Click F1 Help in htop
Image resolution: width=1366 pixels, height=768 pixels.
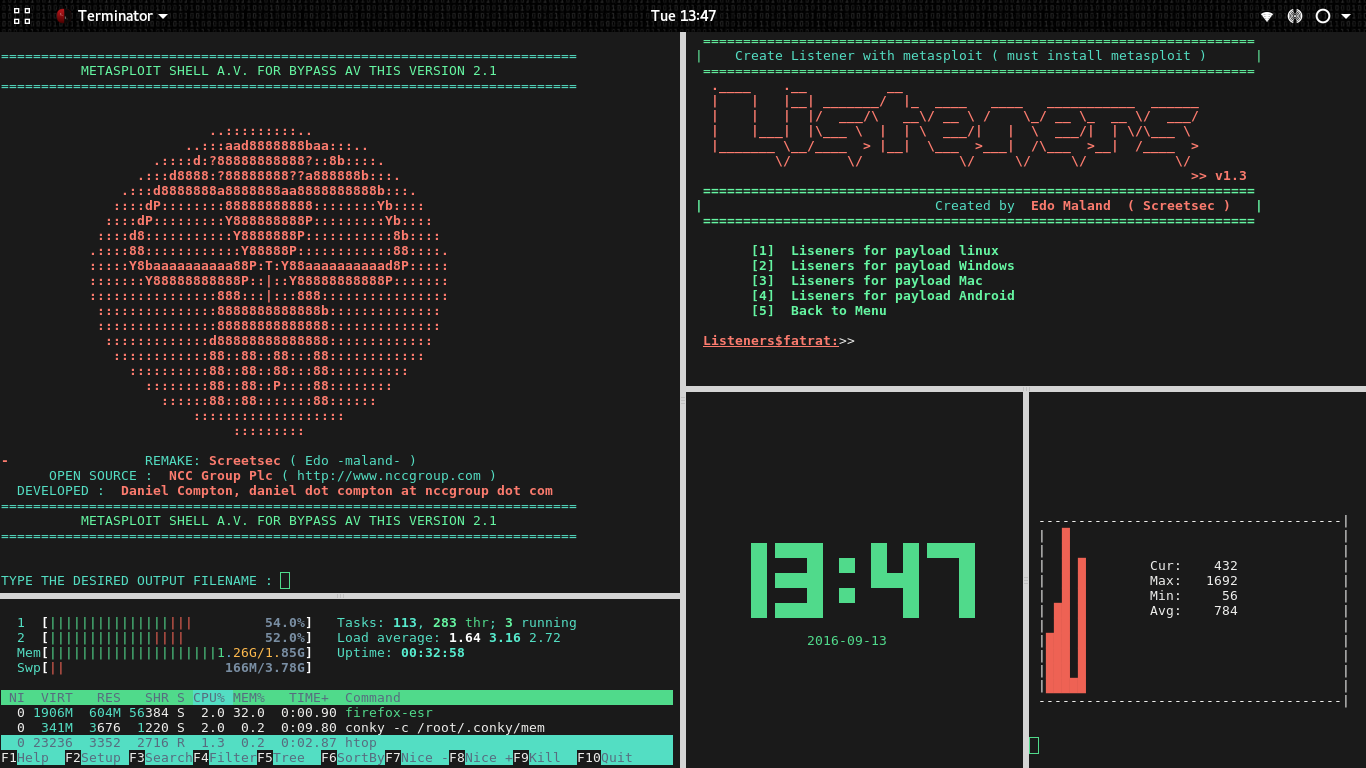tap(25, 758)
